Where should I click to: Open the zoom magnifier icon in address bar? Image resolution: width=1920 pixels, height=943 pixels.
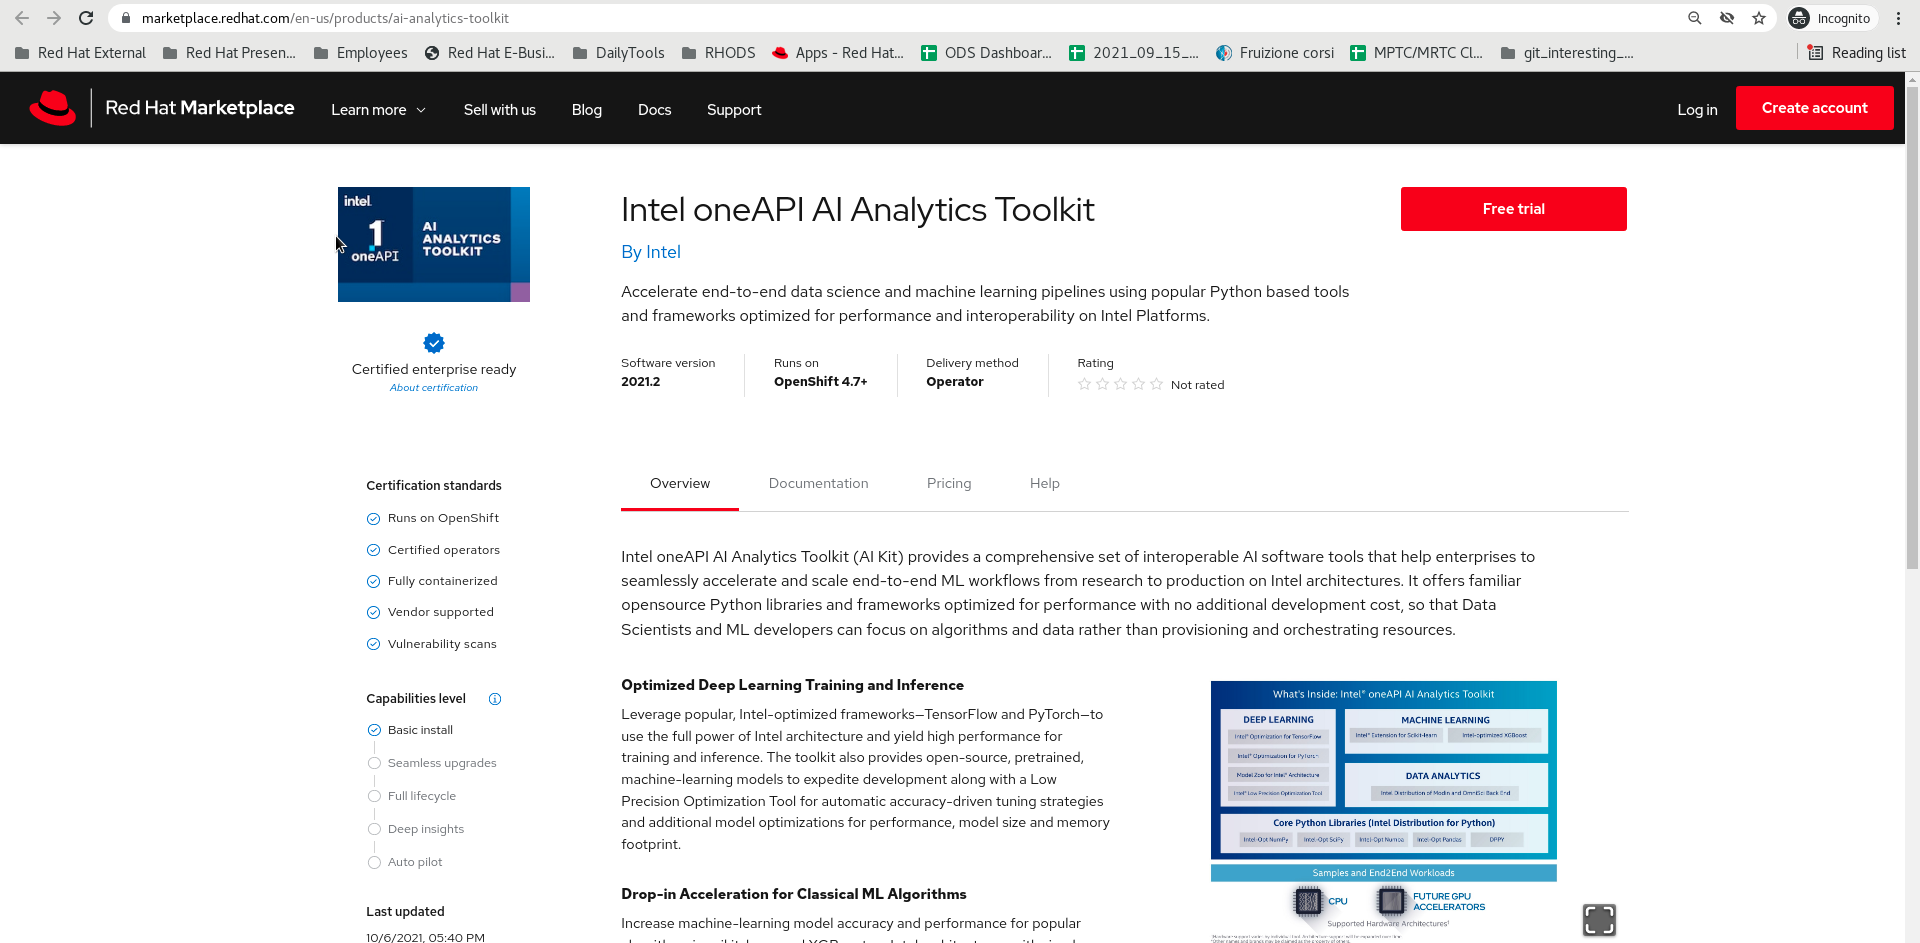pos(1694,18)
